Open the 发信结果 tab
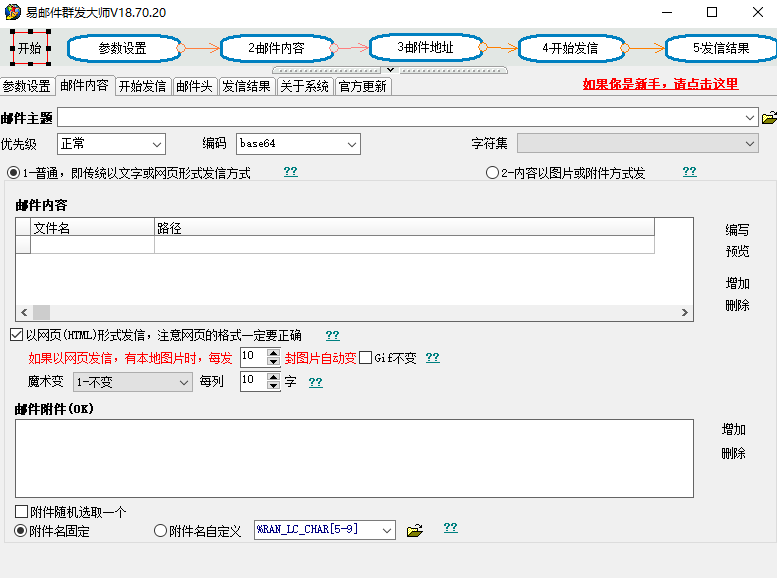 click(246, 86)
